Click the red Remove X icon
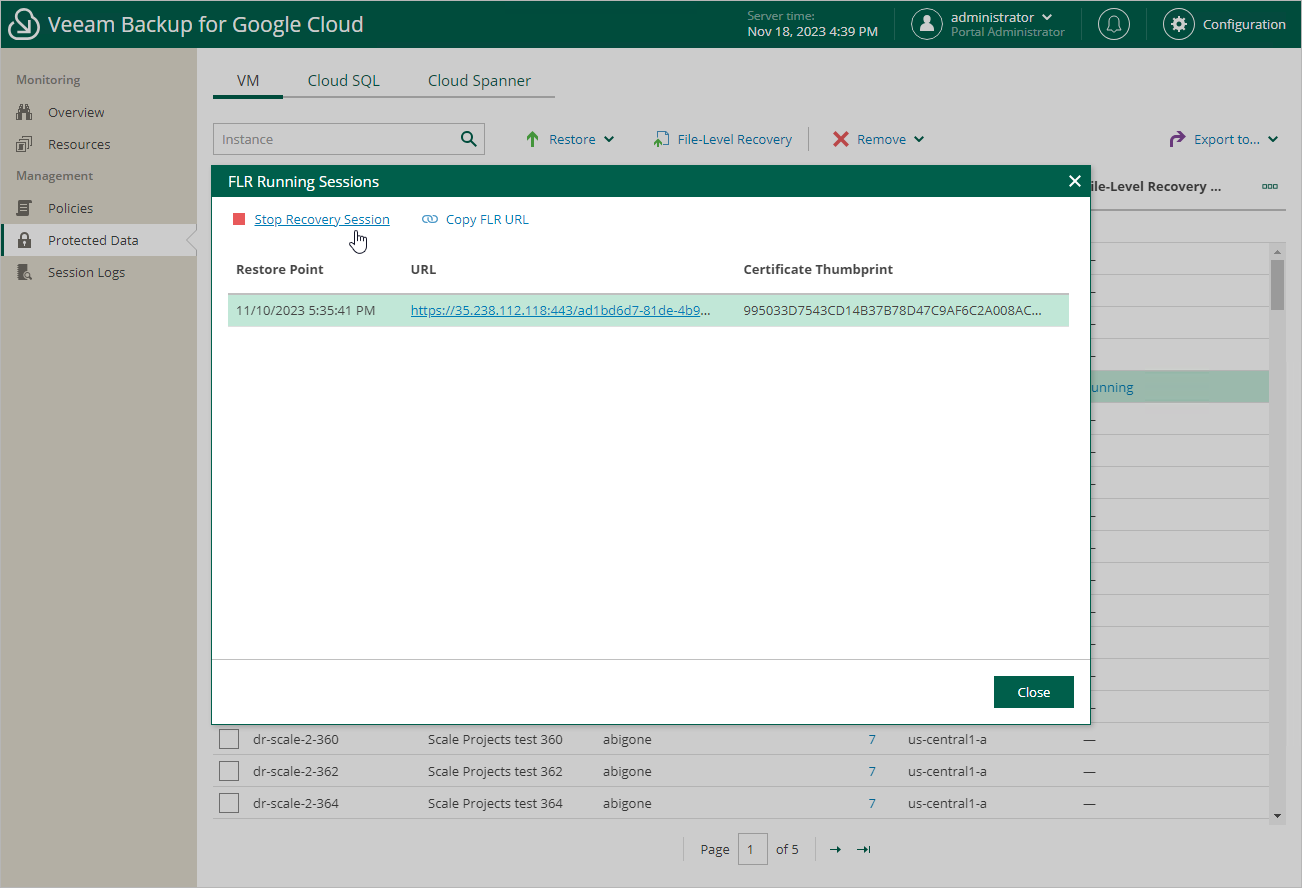 pyautogui.click(x=841, y=140)
